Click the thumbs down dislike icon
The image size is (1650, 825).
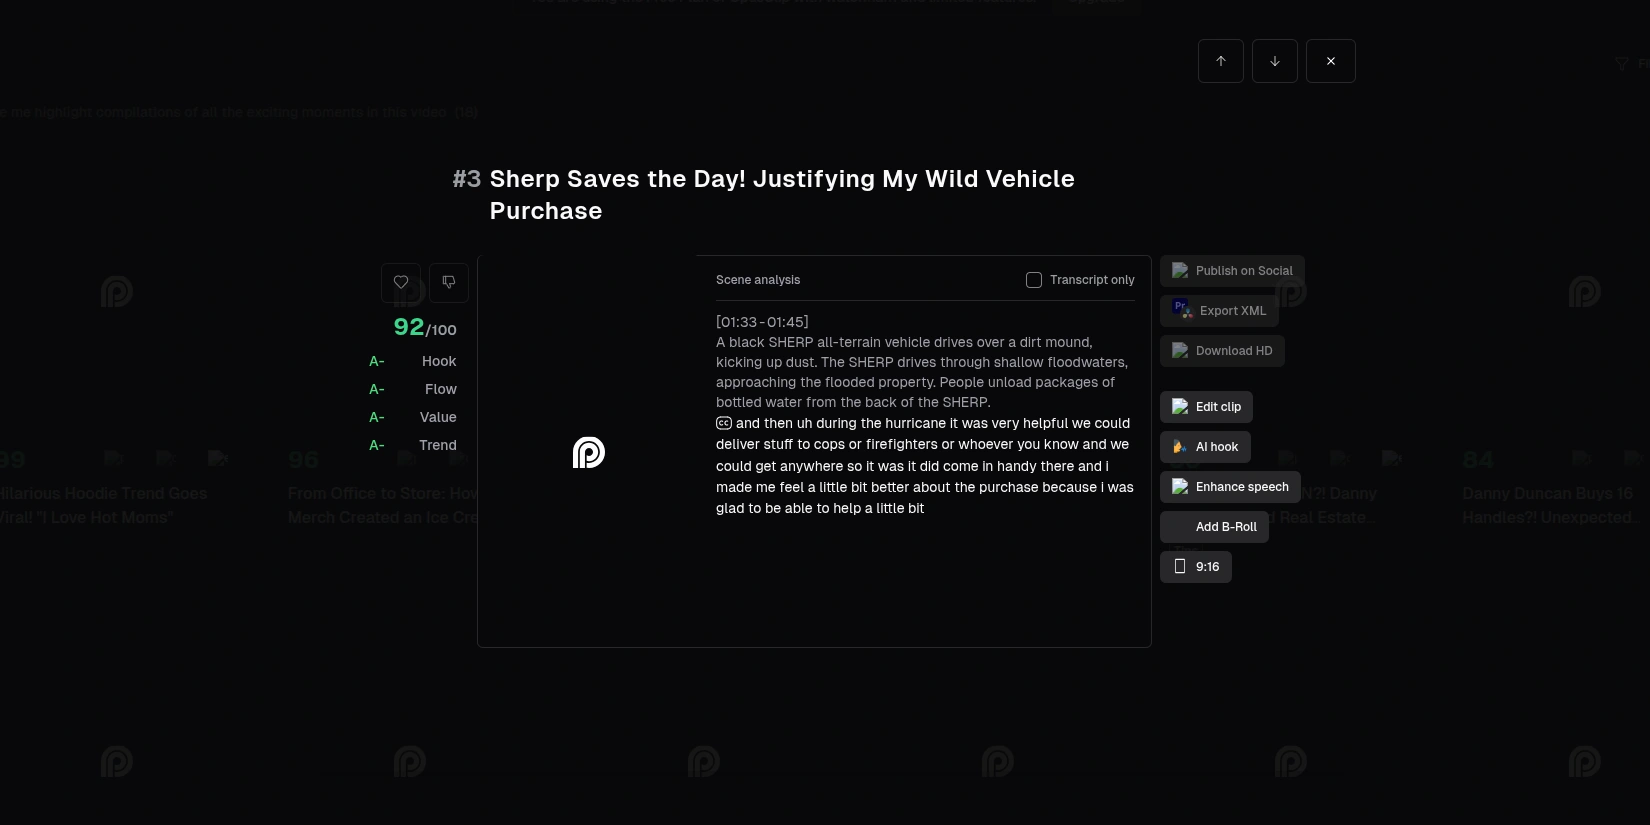(449, 283)
